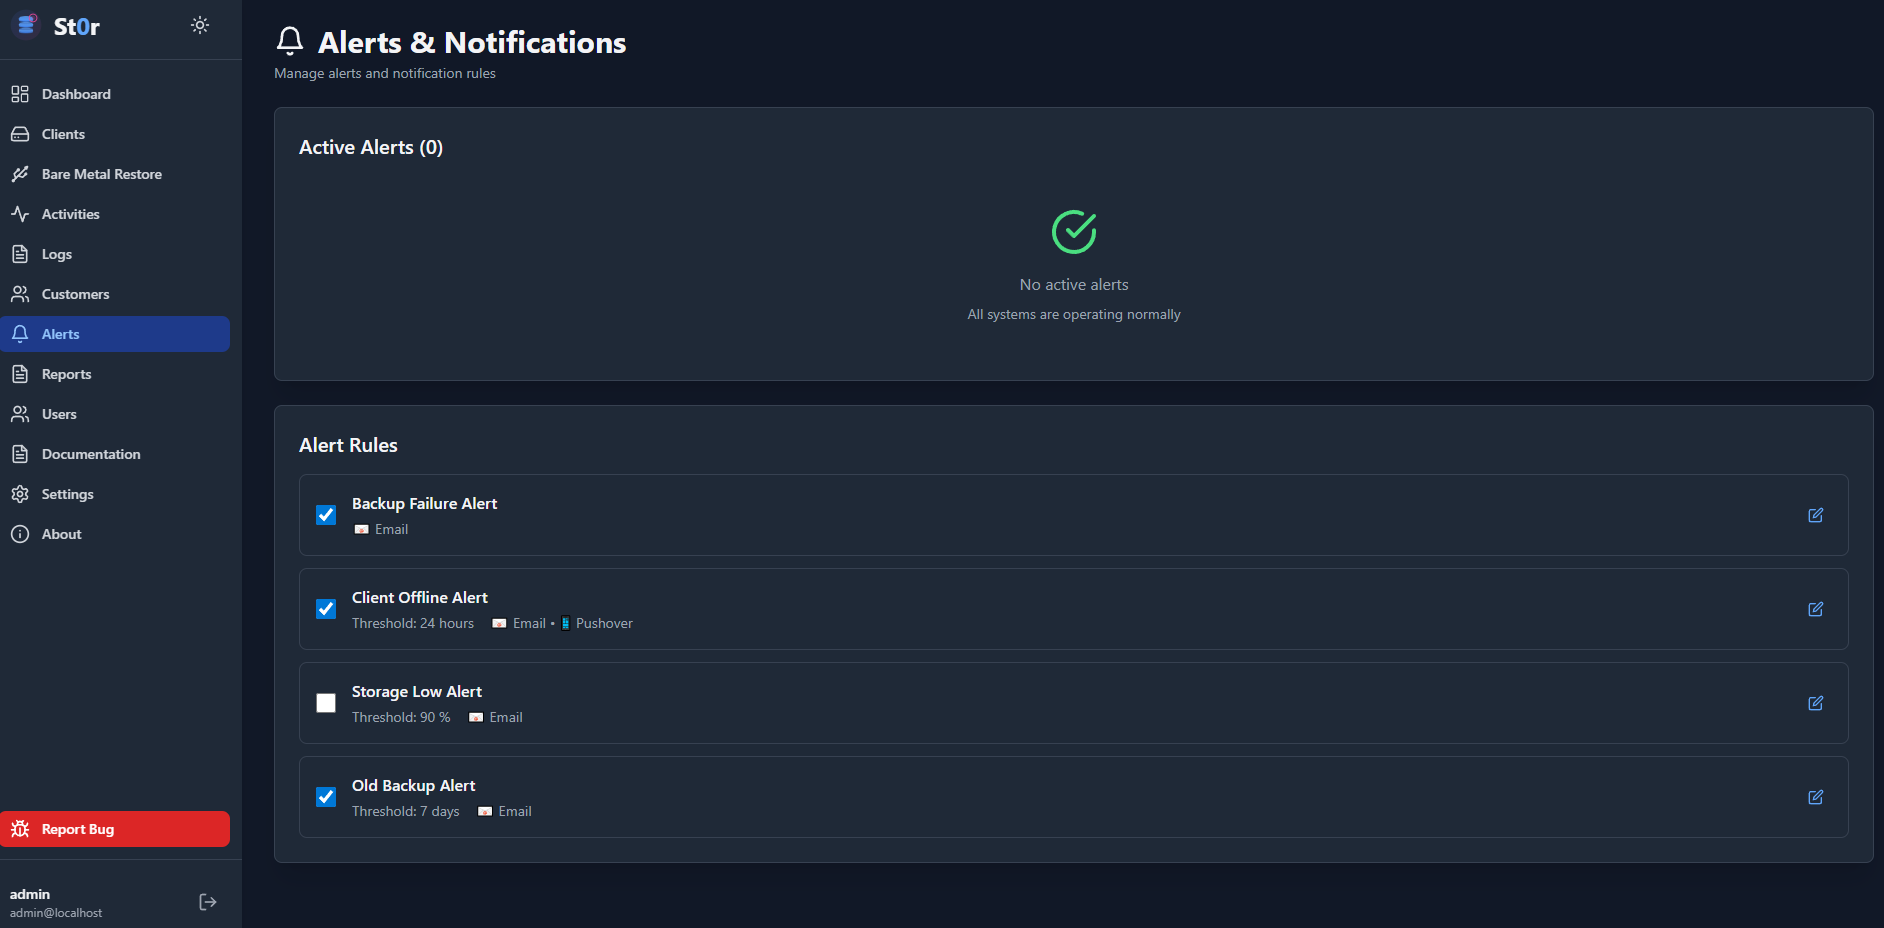The height and width of the screenshot is (928, 1884).
Task: Show the Activities page
Action: (70, 214)
